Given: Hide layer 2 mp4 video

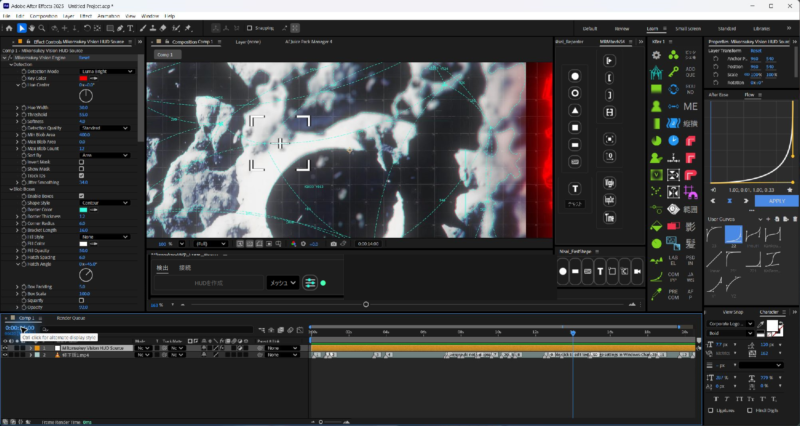Looking at the screenshot, I should 5,355.
